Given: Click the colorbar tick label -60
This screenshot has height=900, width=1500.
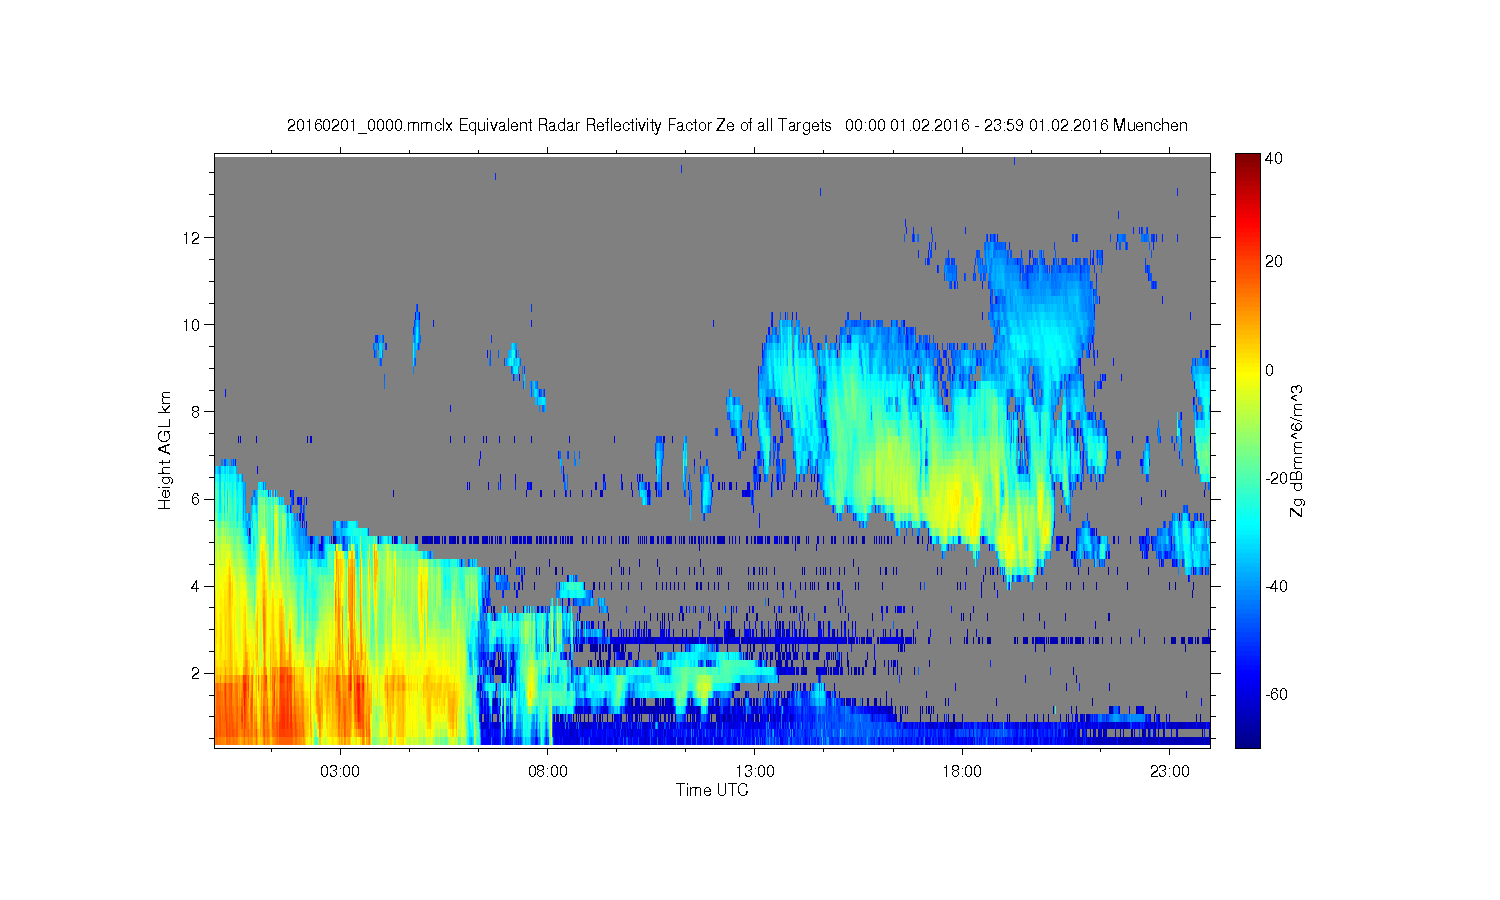Looking at the screenshot, I should click(1276, 694).
